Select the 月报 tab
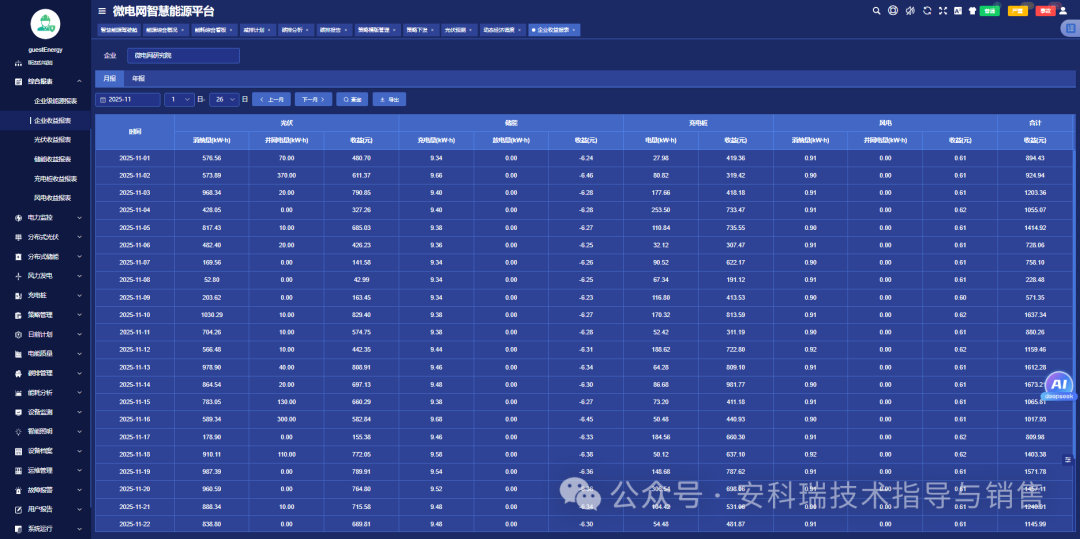This screenshot has width=1080, height=539. [110, 78]
